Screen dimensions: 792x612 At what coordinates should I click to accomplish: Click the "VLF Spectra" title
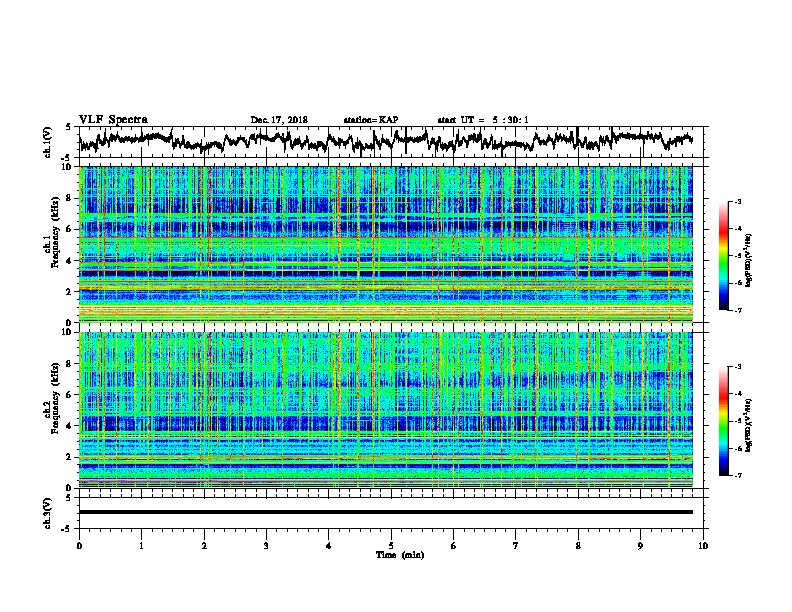113,120
